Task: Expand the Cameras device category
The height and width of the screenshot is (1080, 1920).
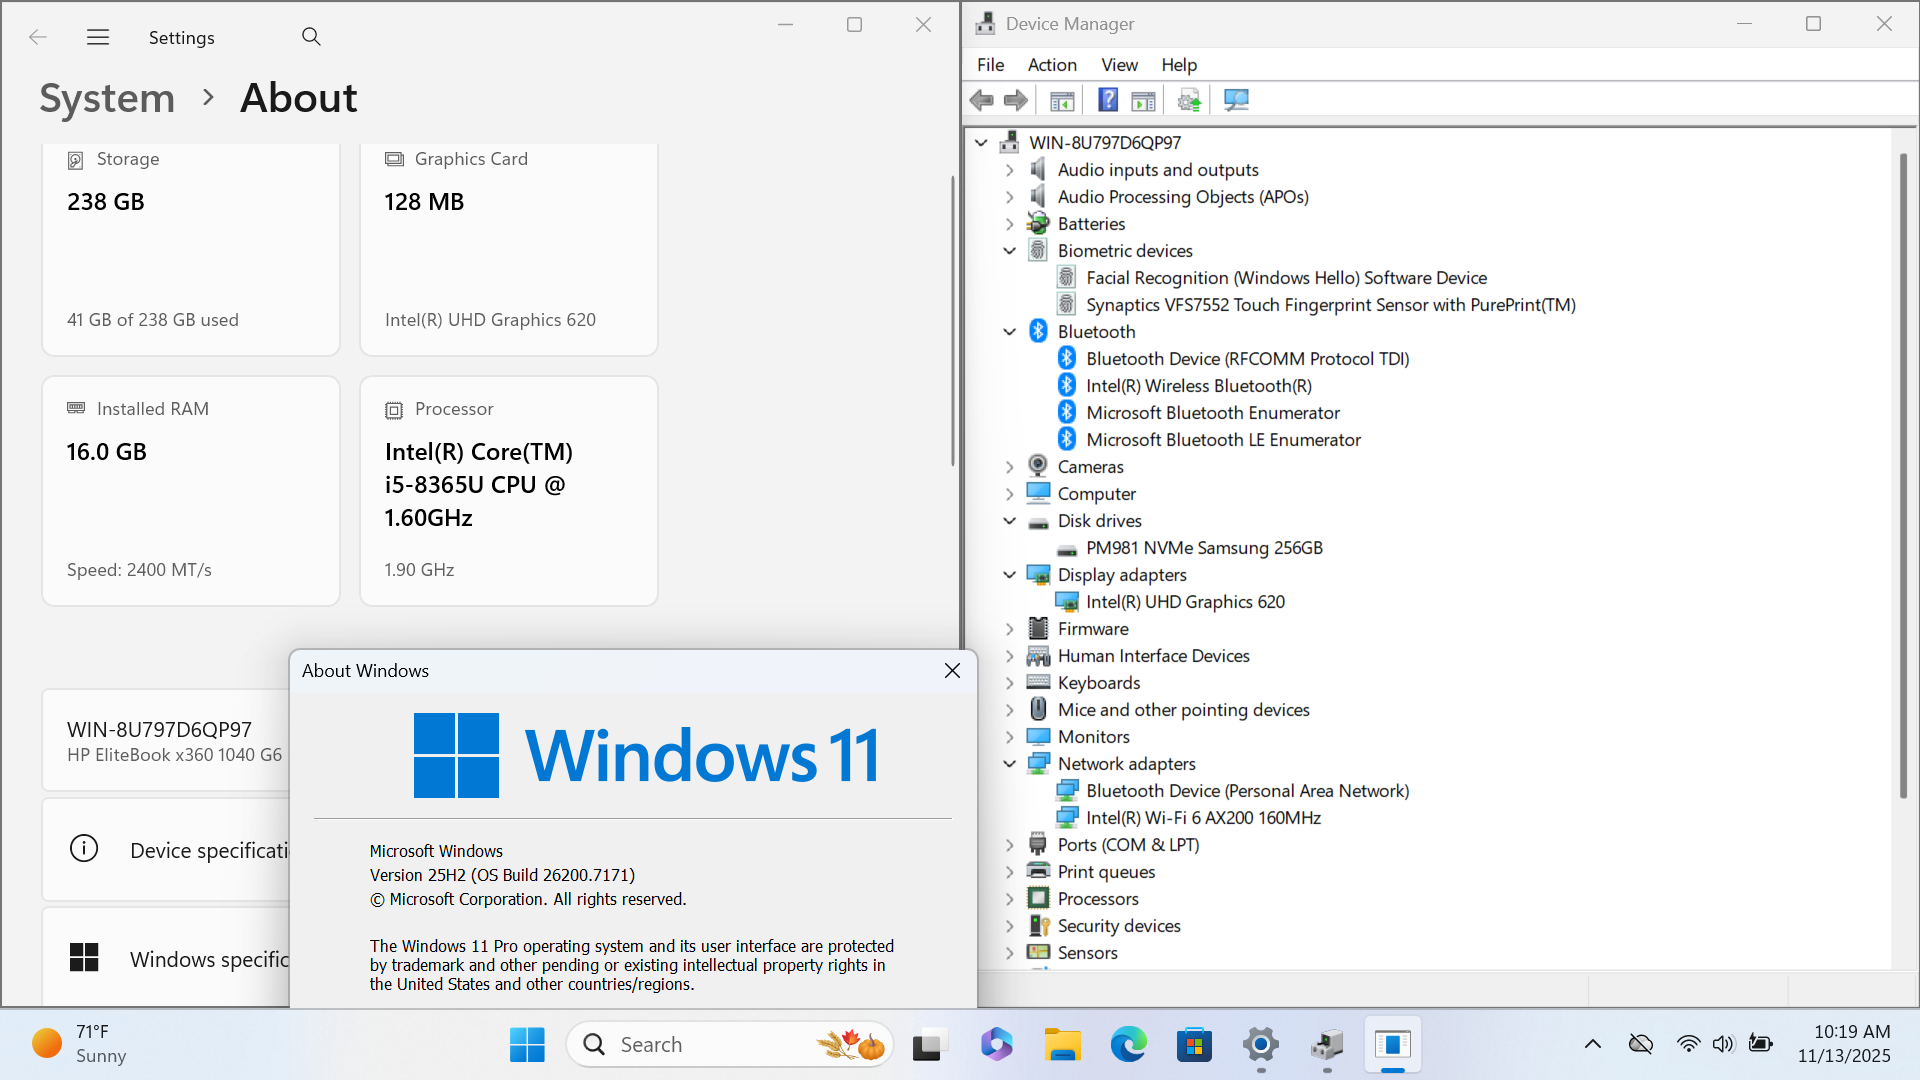Action: [x=1010, y=467]
